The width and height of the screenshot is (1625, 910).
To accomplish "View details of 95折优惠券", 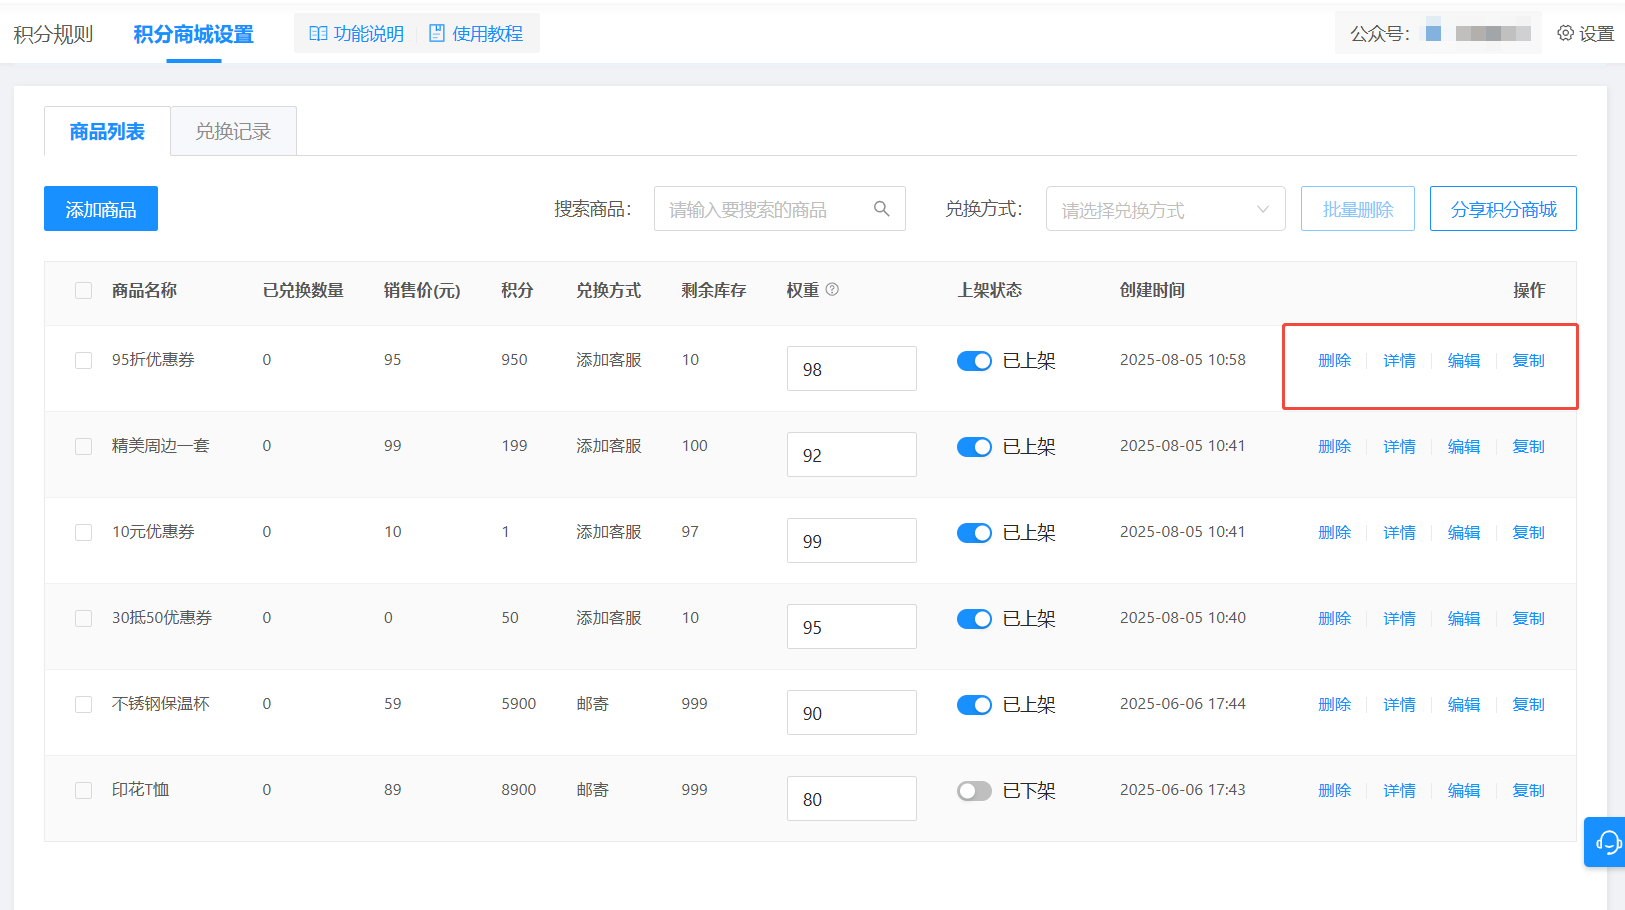I will (x=1399, y=361).
